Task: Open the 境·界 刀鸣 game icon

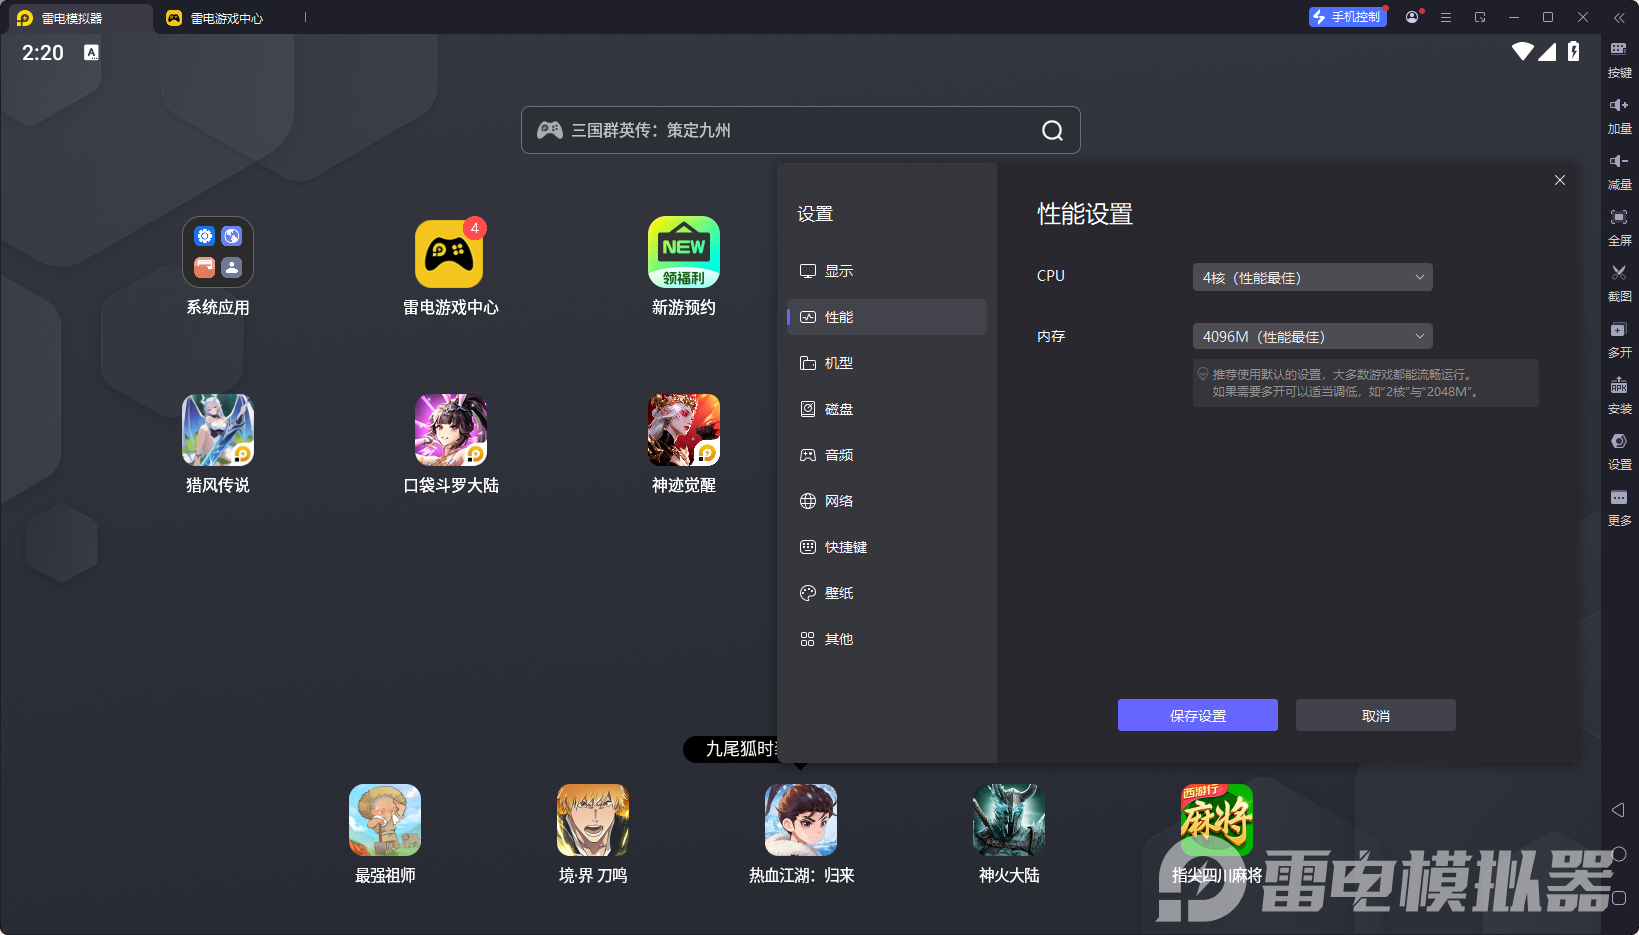Action: (593, 820)
